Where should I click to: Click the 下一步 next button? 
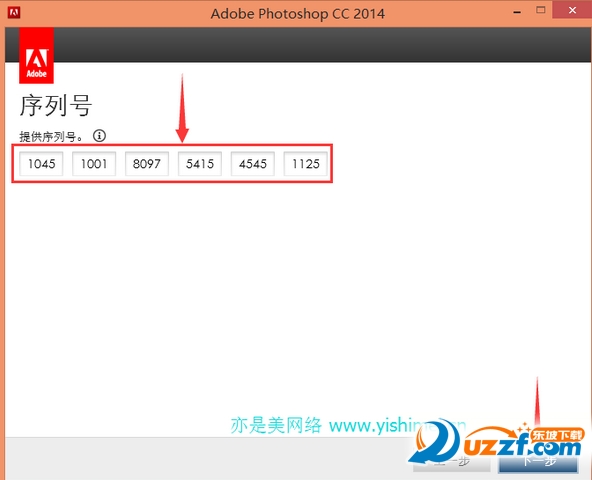coord(538,462)
